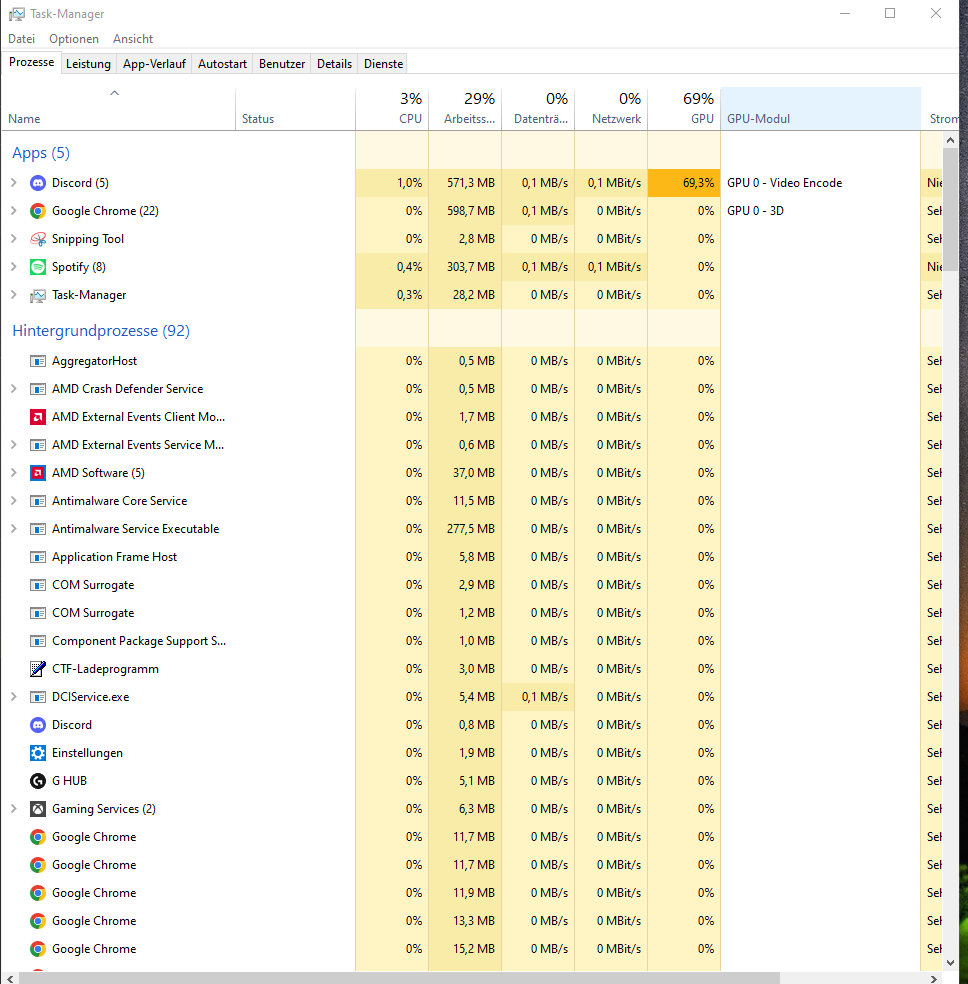968x984 pixels.
Task: Open the Ansicht menu
Action: click(133, 39)
